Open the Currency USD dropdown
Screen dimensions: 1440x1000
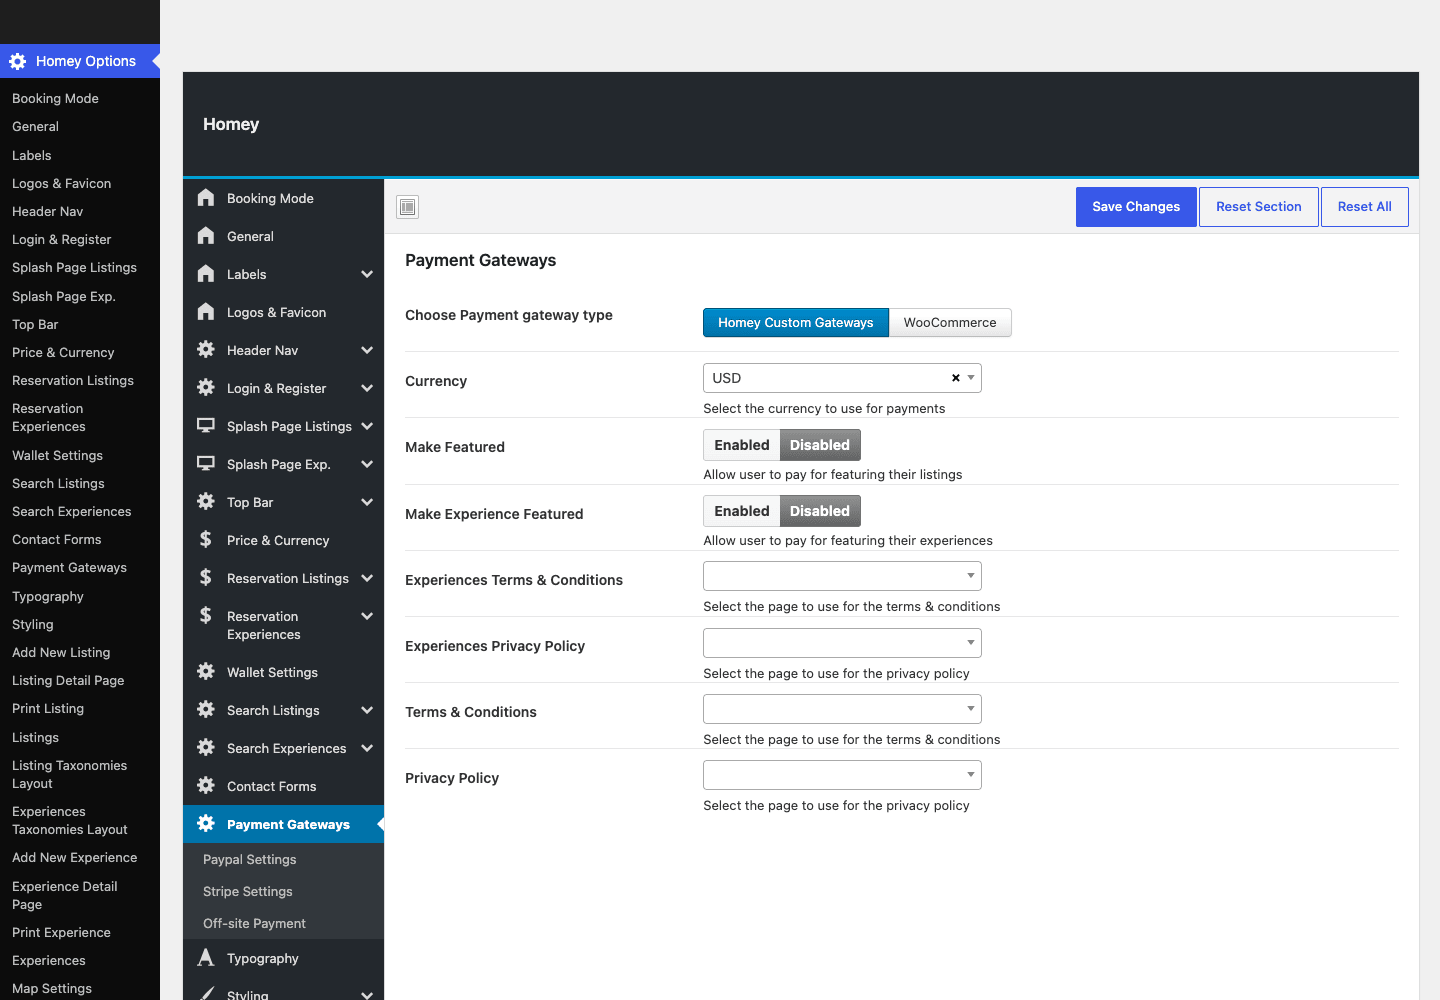[x=842, y=378]
